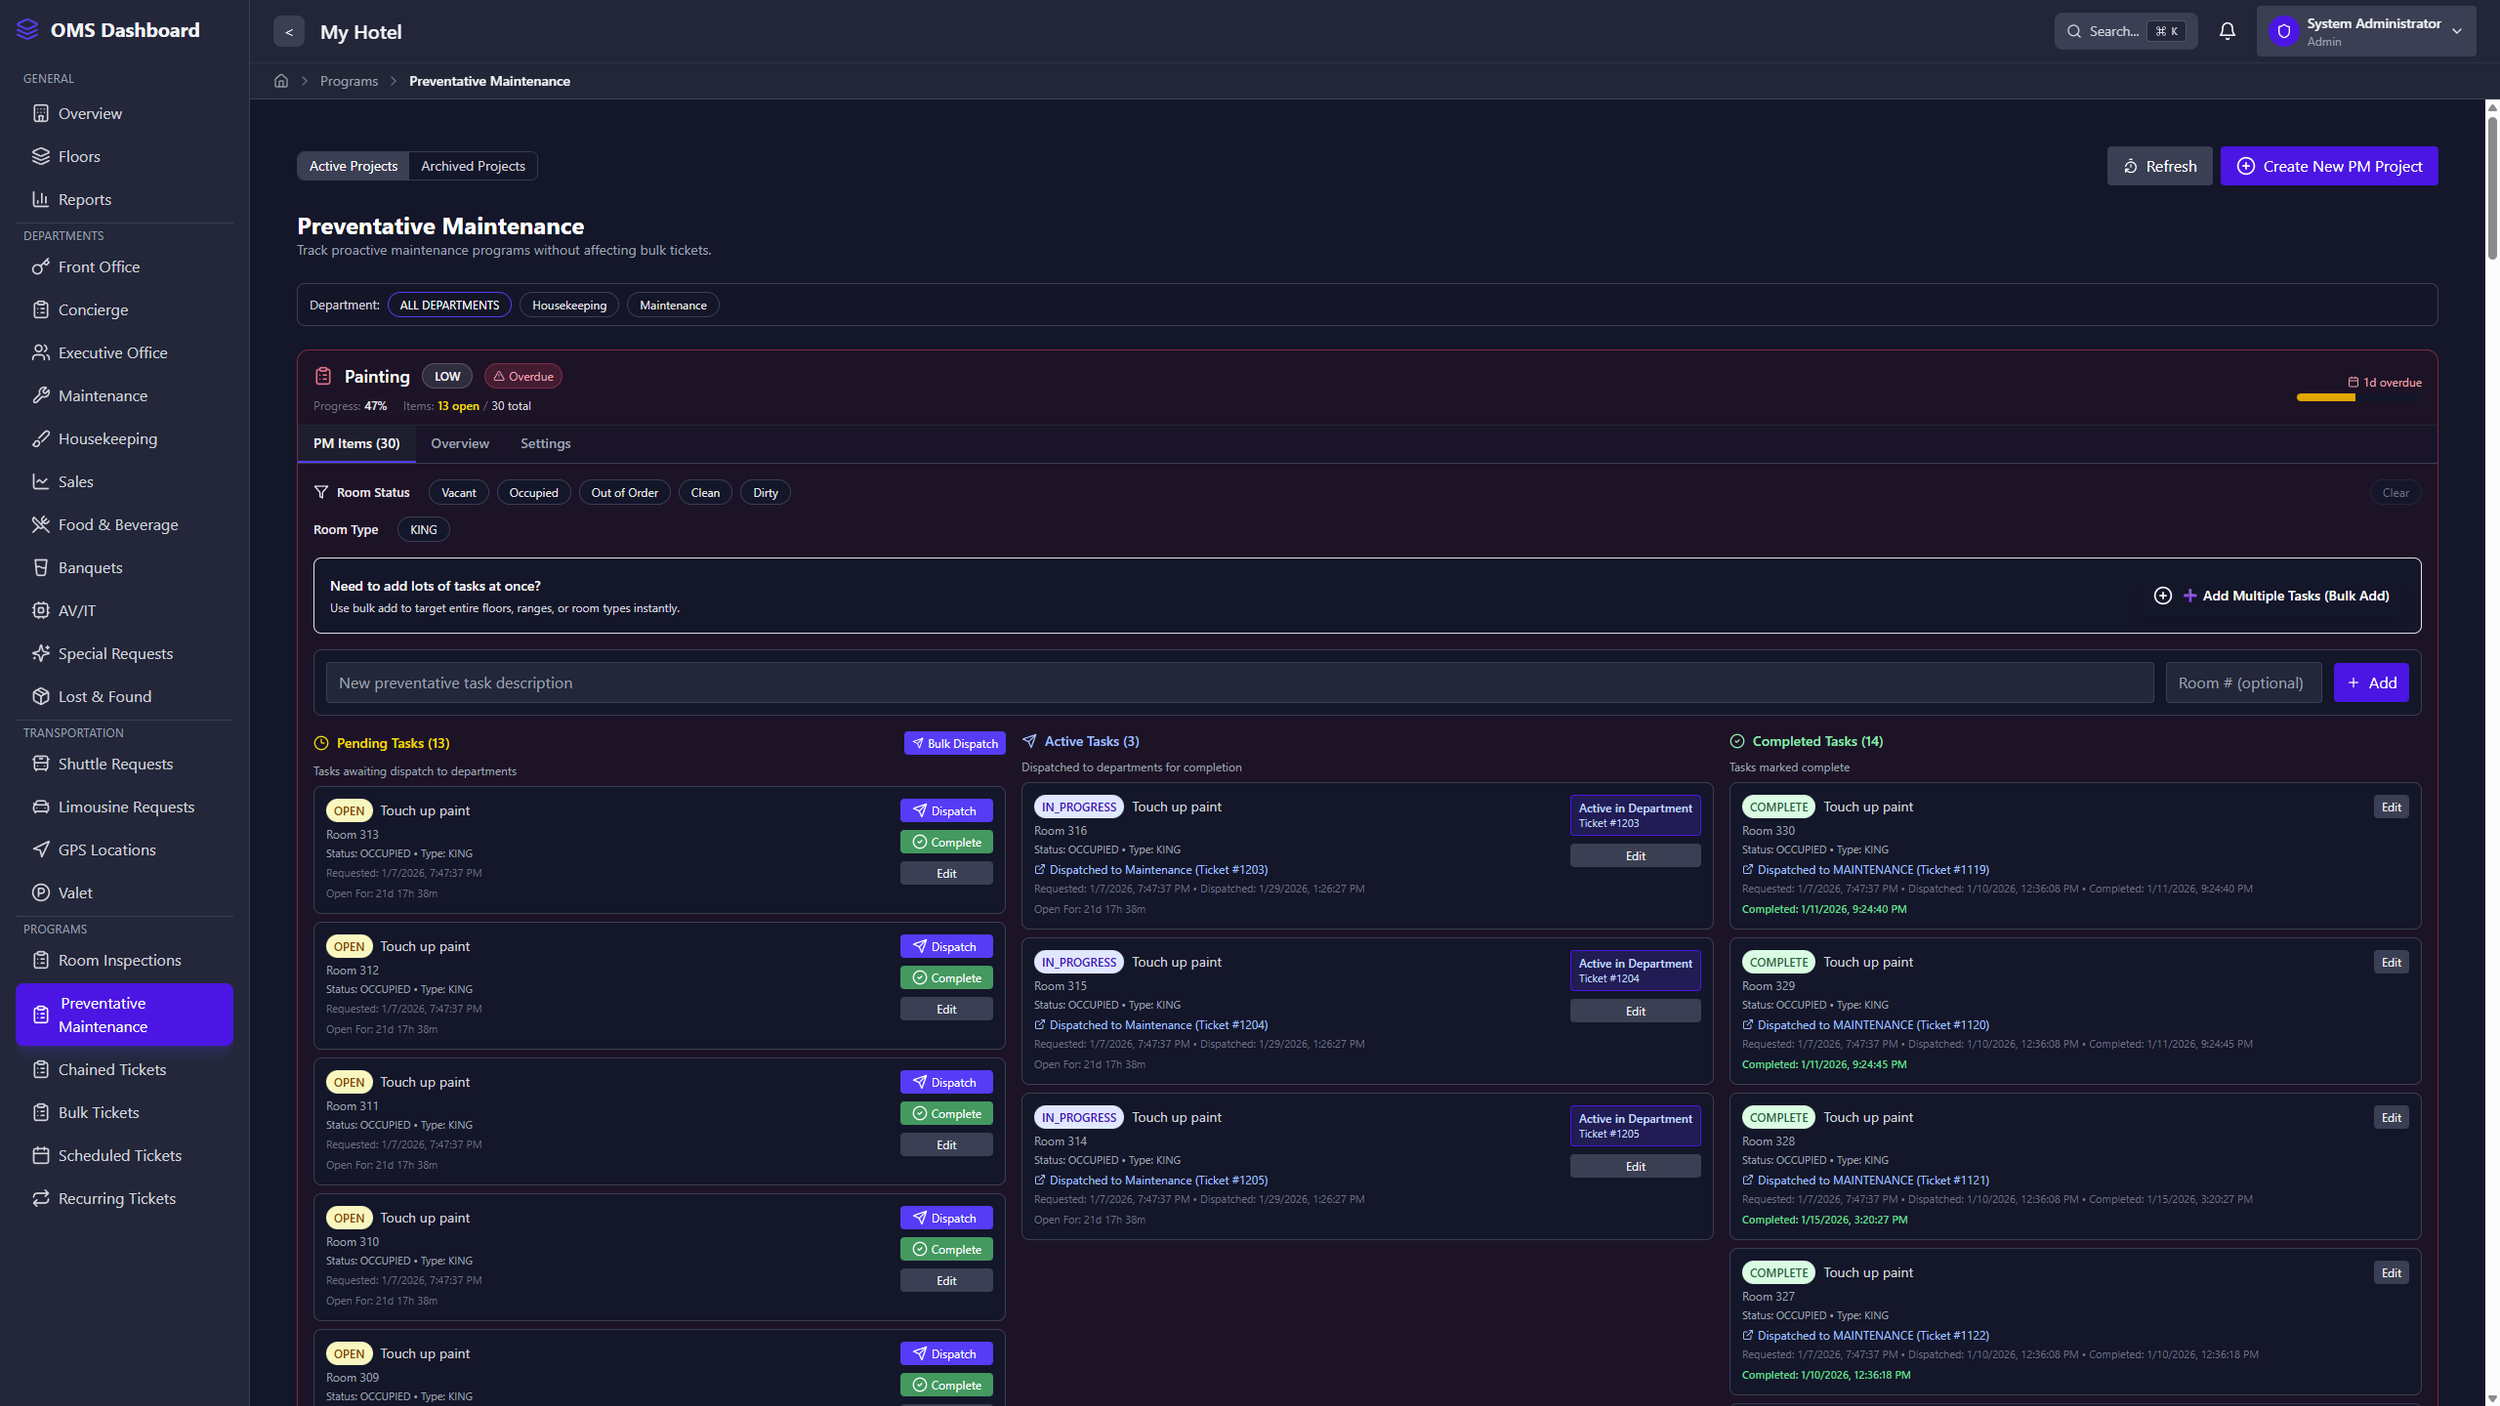Toggle the Vacant room status filter

point(458,493)
